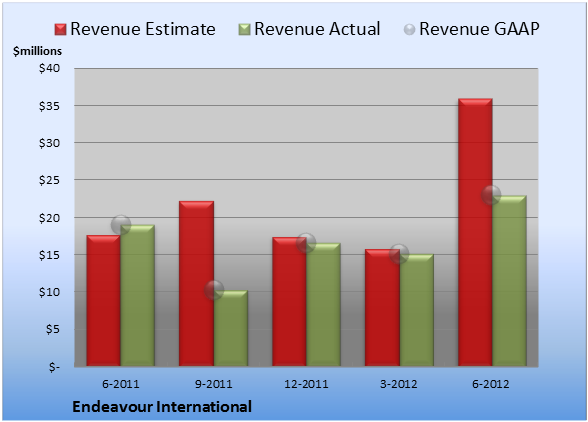The width and height of the screenshot is (588, 422).
Task: Click the green Revenue Actual legend swatch
Action: [244, 30]
